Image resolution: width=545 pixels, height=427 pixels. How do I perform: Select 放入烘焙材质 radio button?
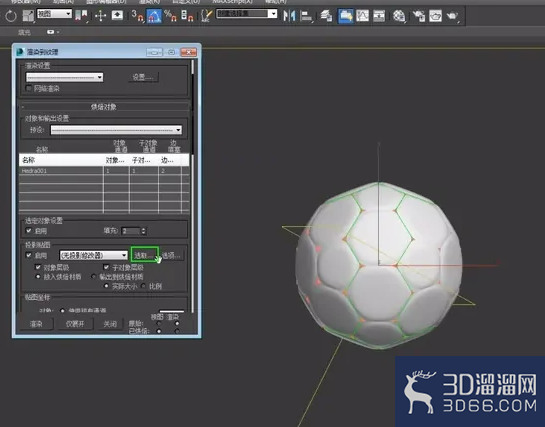pyautogui.click(x=38, y=277)
